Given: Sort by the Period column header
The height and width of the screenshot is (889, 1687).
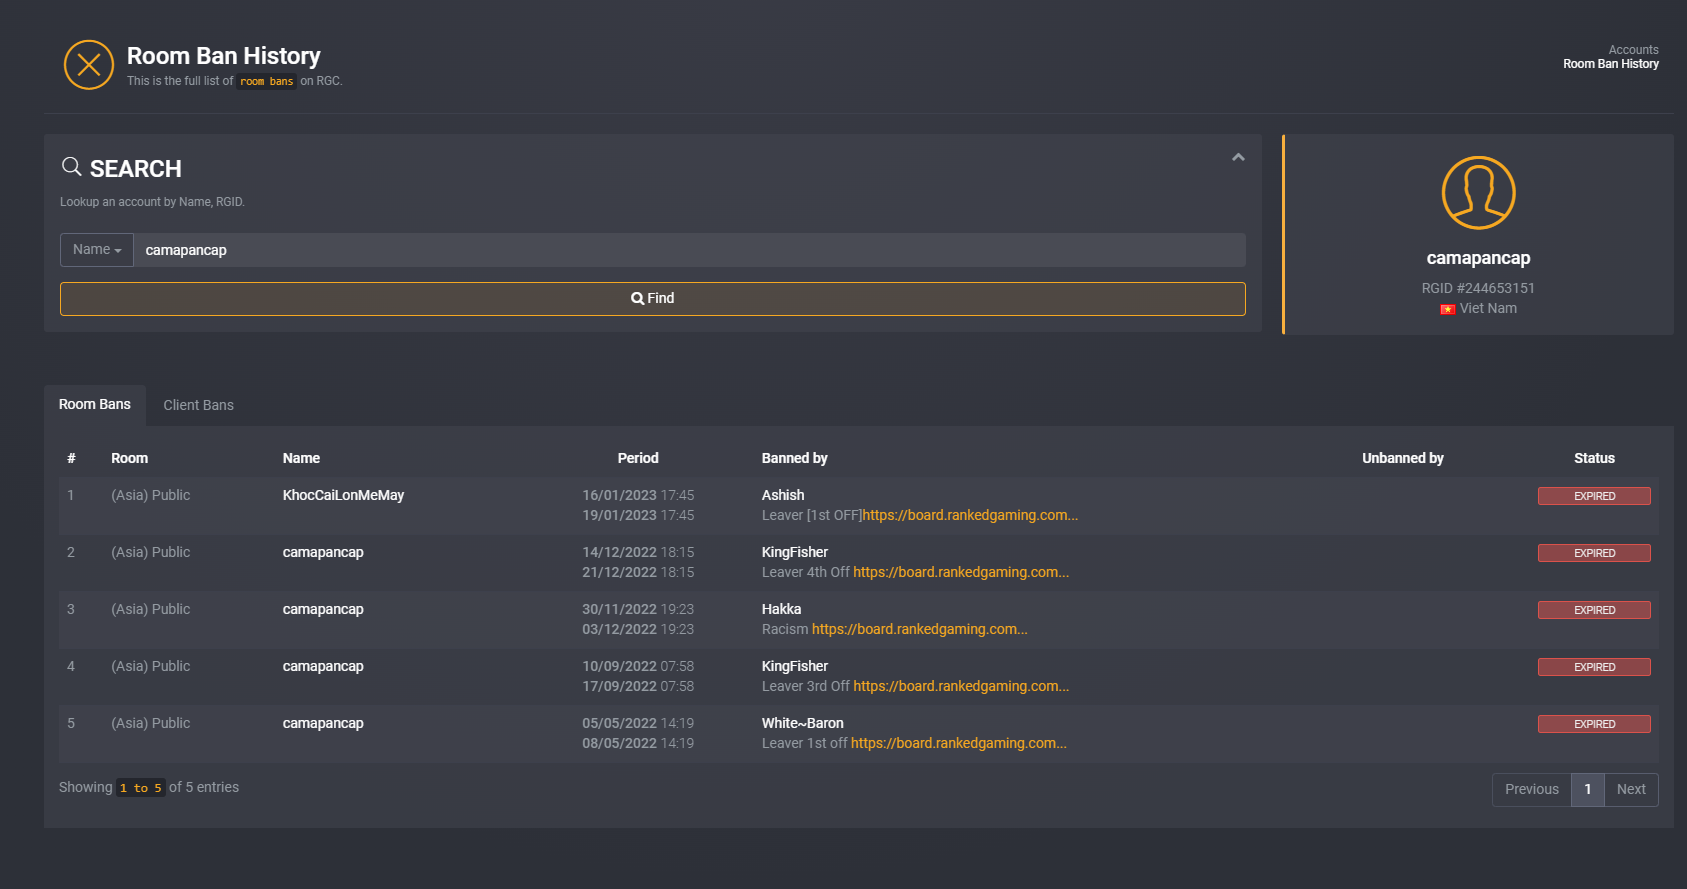Looking at the screenshot, I should (638, 458).
